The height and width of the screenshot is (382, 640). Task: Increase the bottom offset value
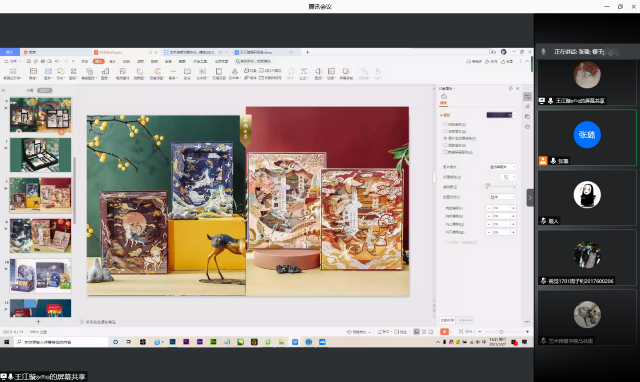coord(513,232)
